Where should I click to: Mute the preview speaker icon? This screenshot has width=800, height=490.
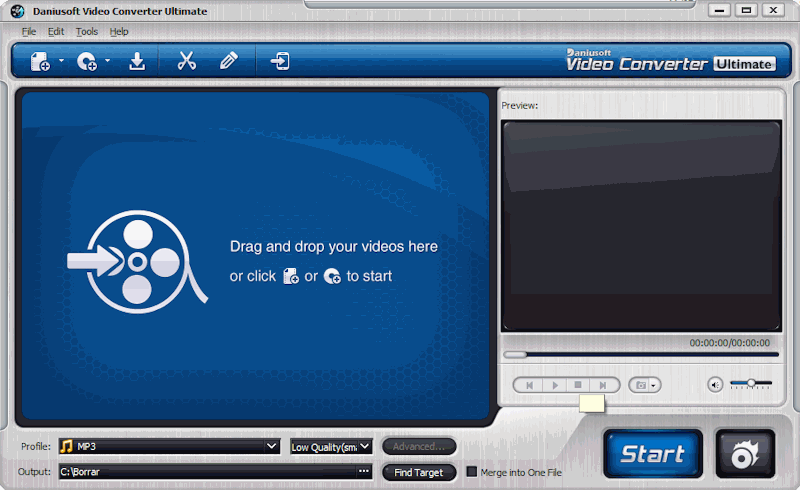click(x=715, y=385)
